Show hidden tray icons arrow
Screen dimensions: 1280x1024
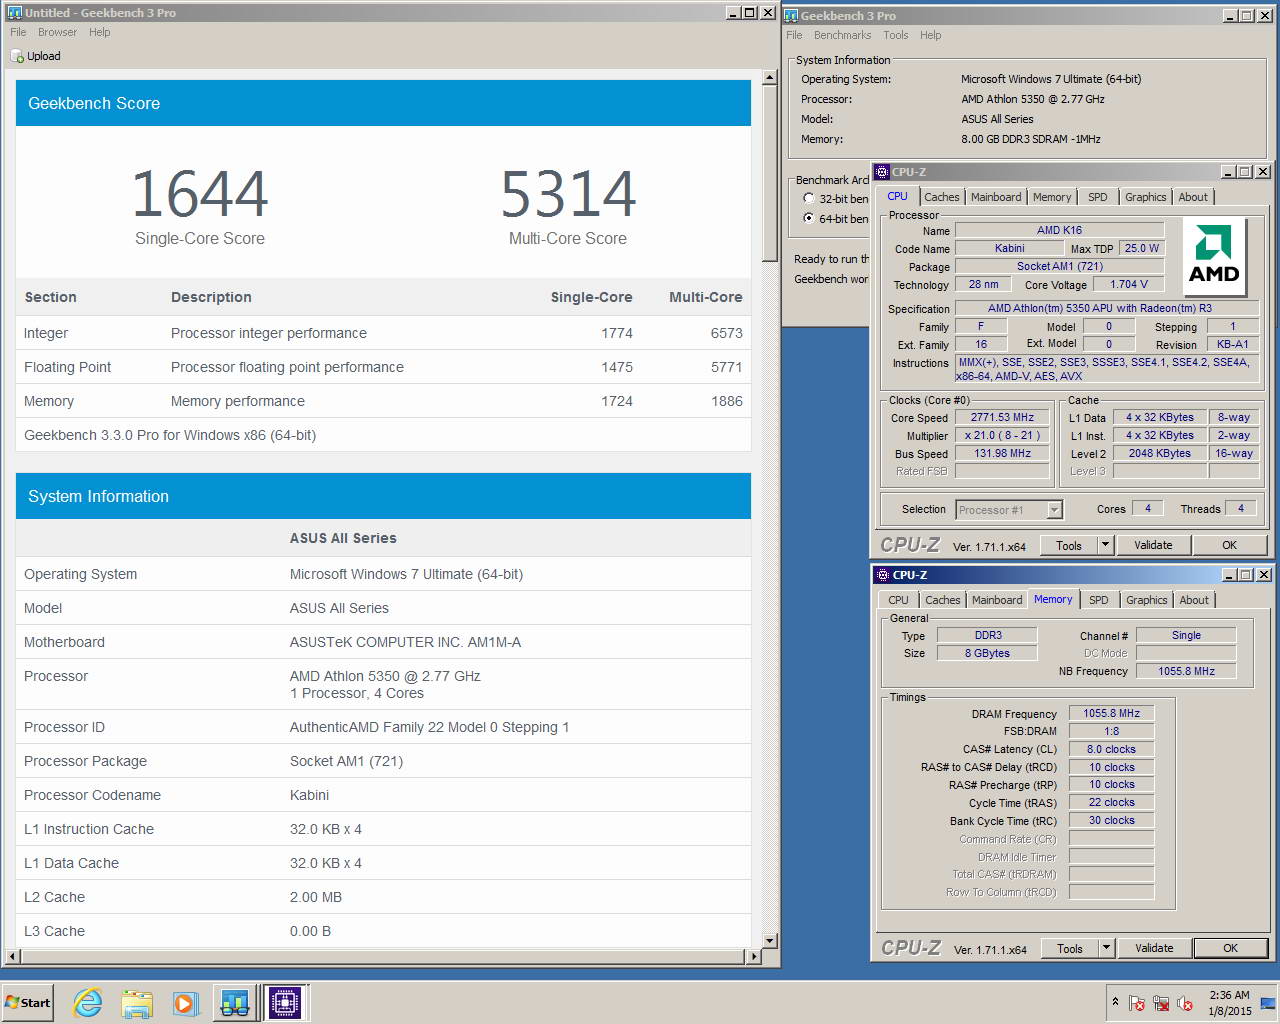(1115, 1001)
